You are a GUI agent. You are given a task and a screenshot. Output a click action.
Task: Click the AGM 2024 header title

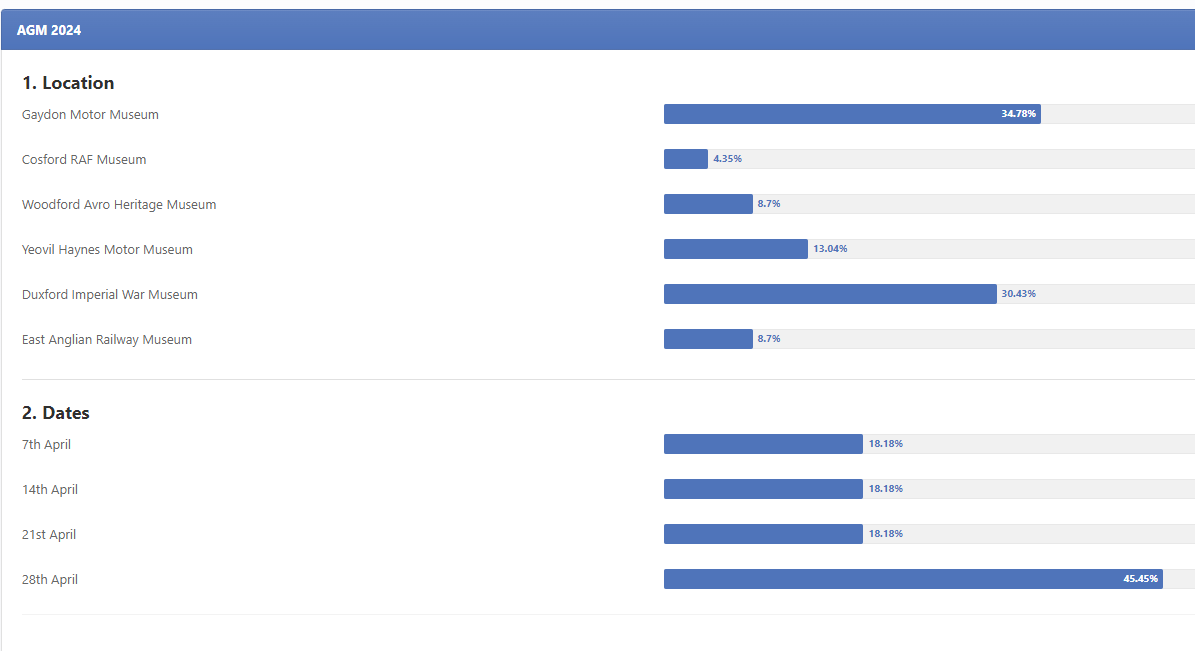49,30
